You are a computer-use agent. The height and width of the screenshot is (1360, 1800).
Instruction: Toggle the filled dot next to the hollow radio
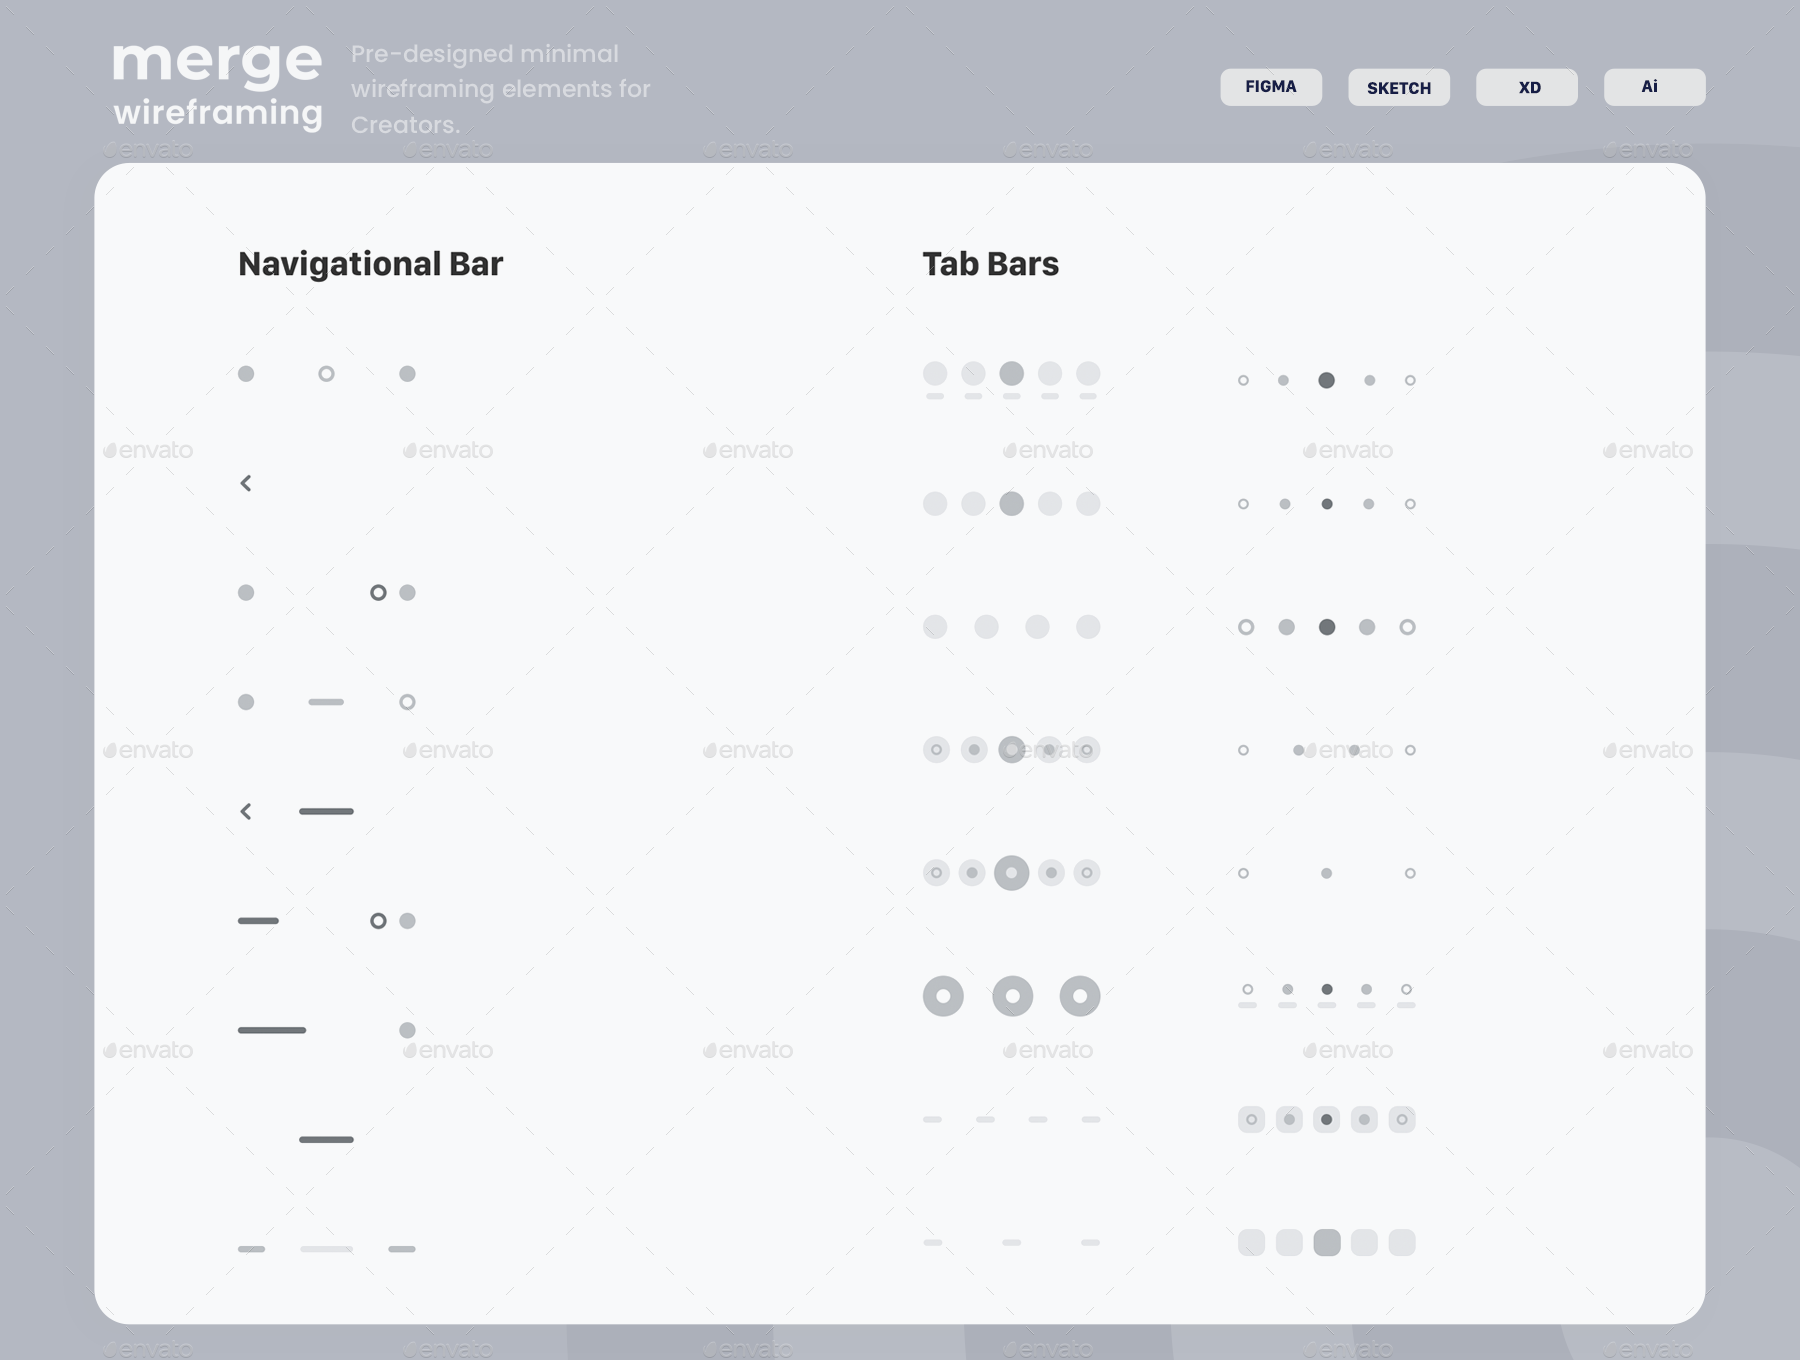[x=407, y=592]
